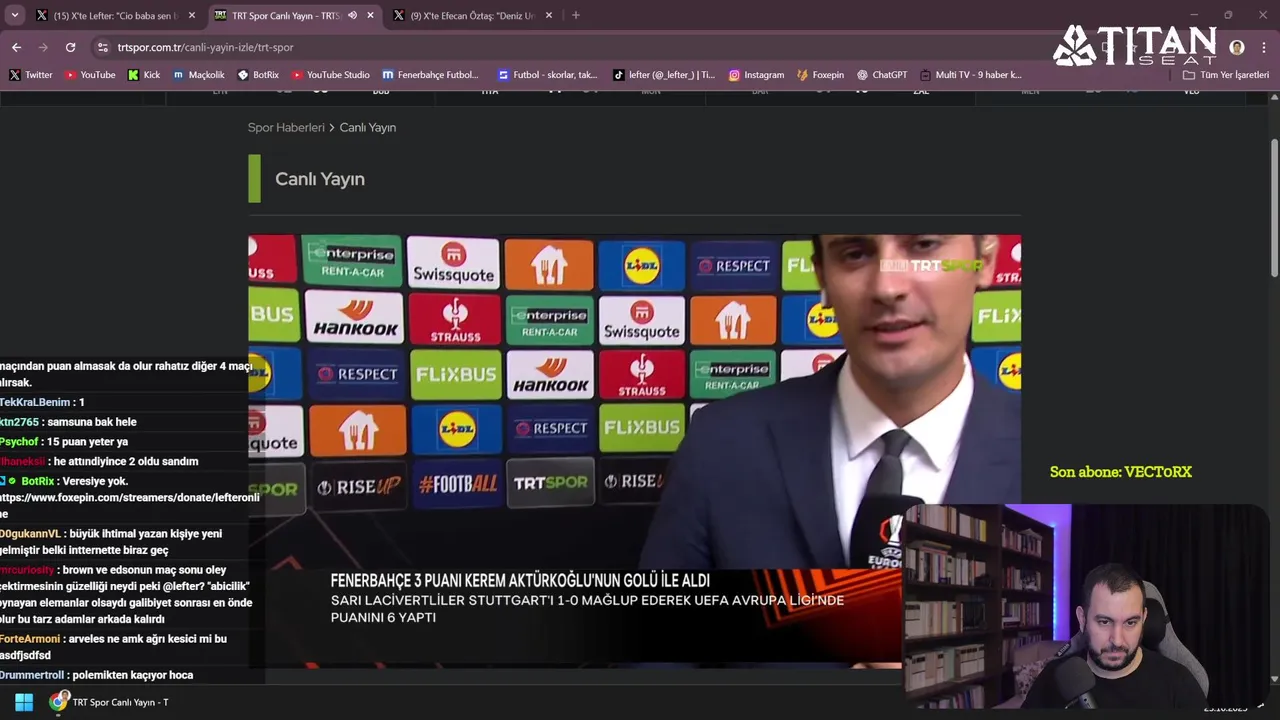Click the Drummertroll chat username
Image resolution: width=1280 pixels, height=720 pixels.
[x=32, y=675]
